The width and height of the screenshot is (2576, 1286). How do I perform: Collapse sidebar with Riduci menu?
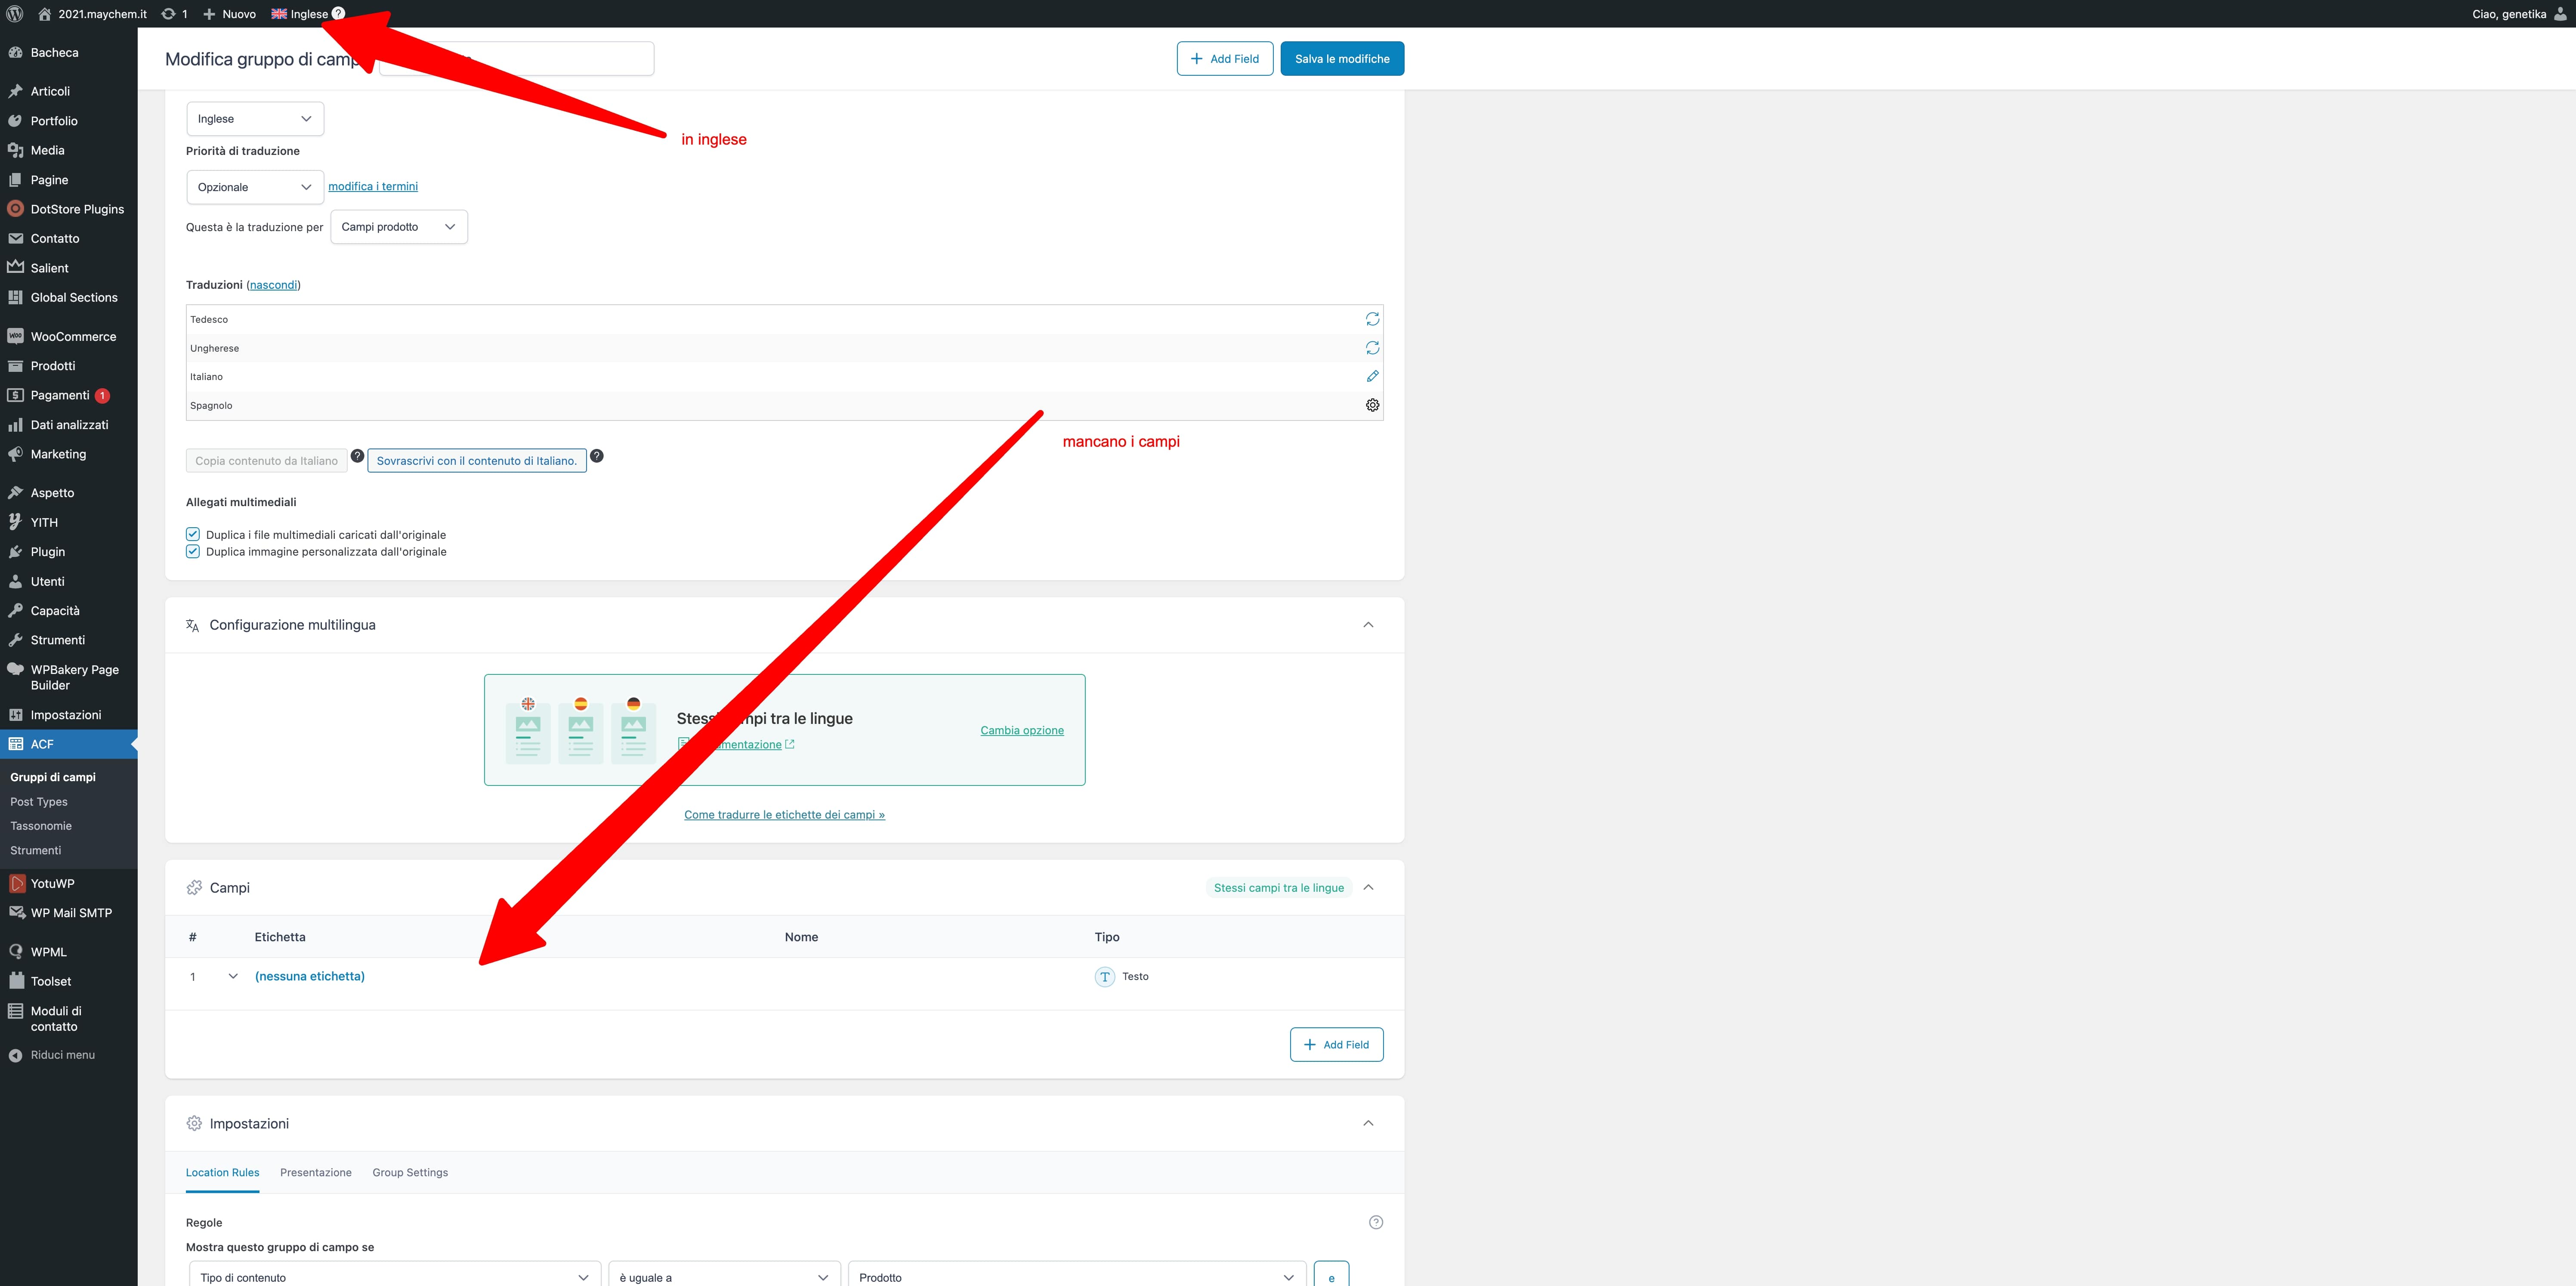tap(52, 1055)
